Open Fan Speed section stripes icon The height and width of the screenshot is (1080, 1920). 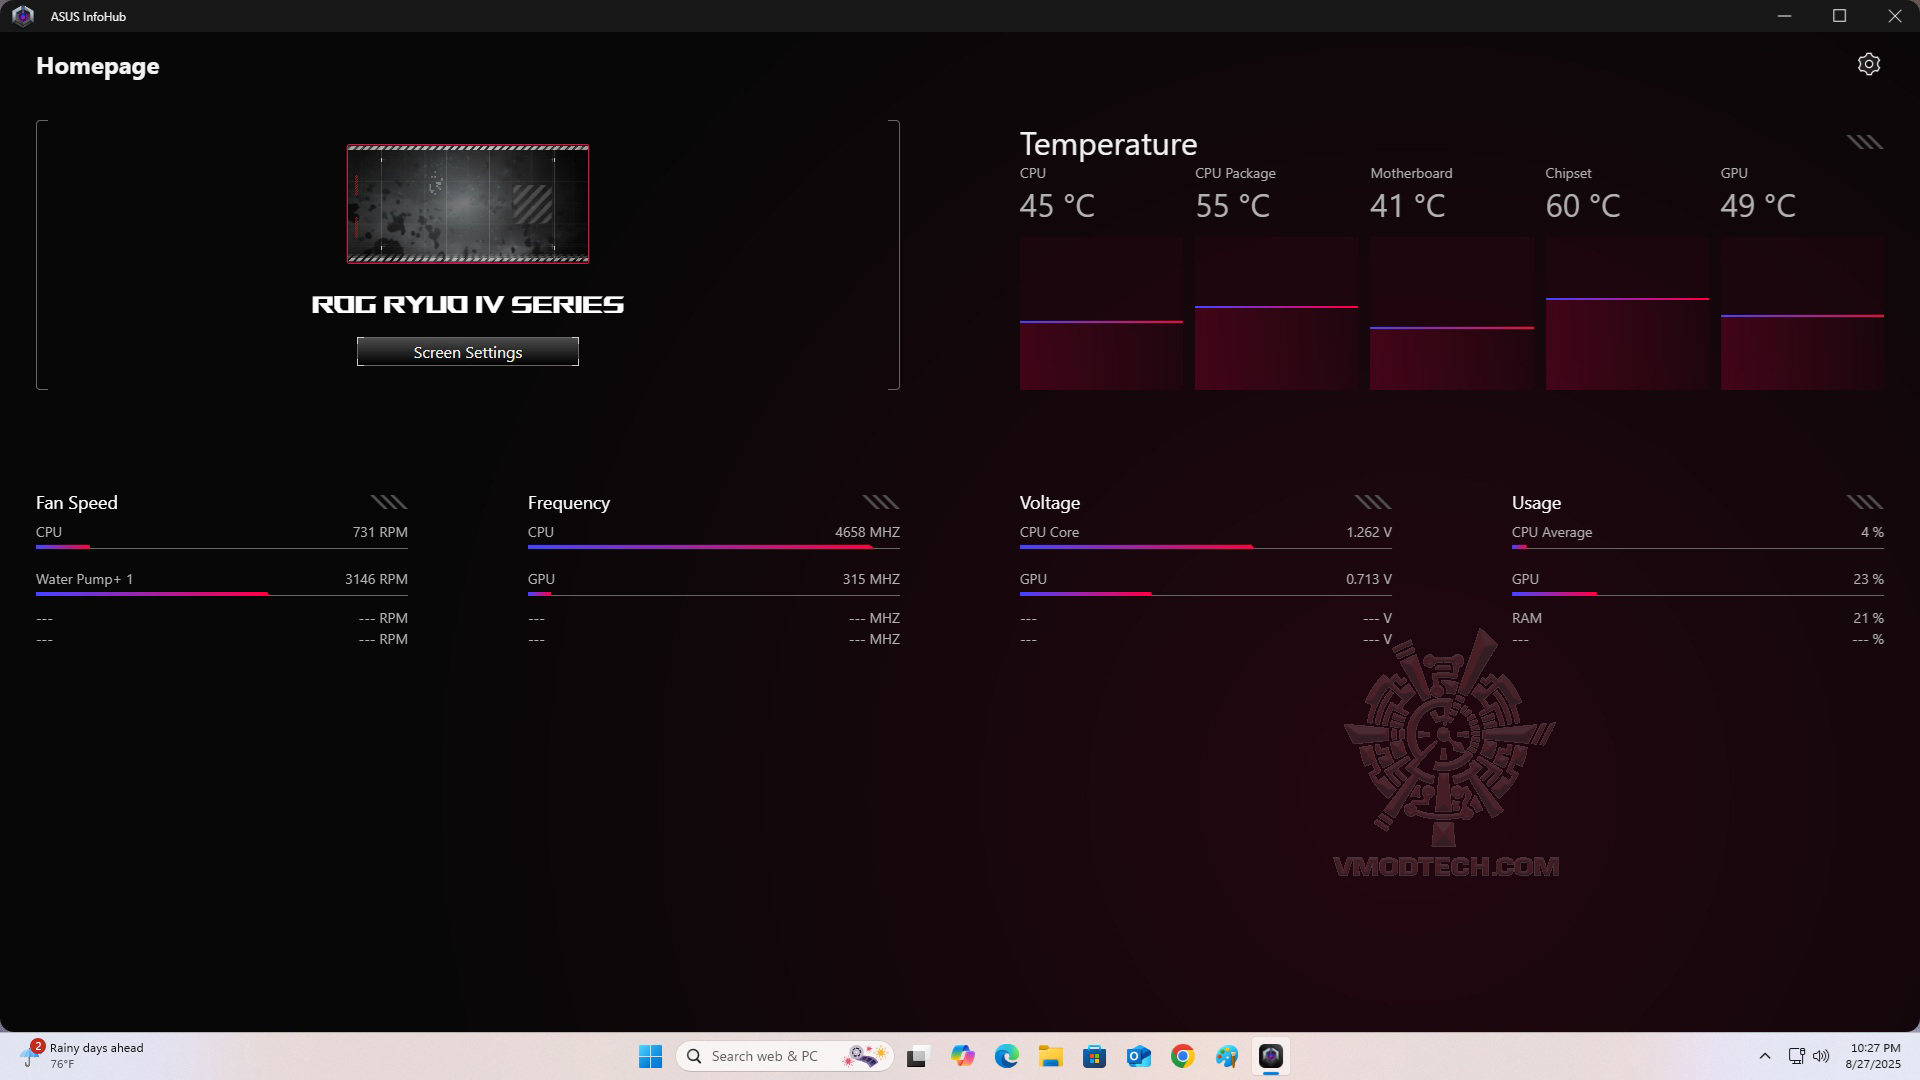point(388,502)
